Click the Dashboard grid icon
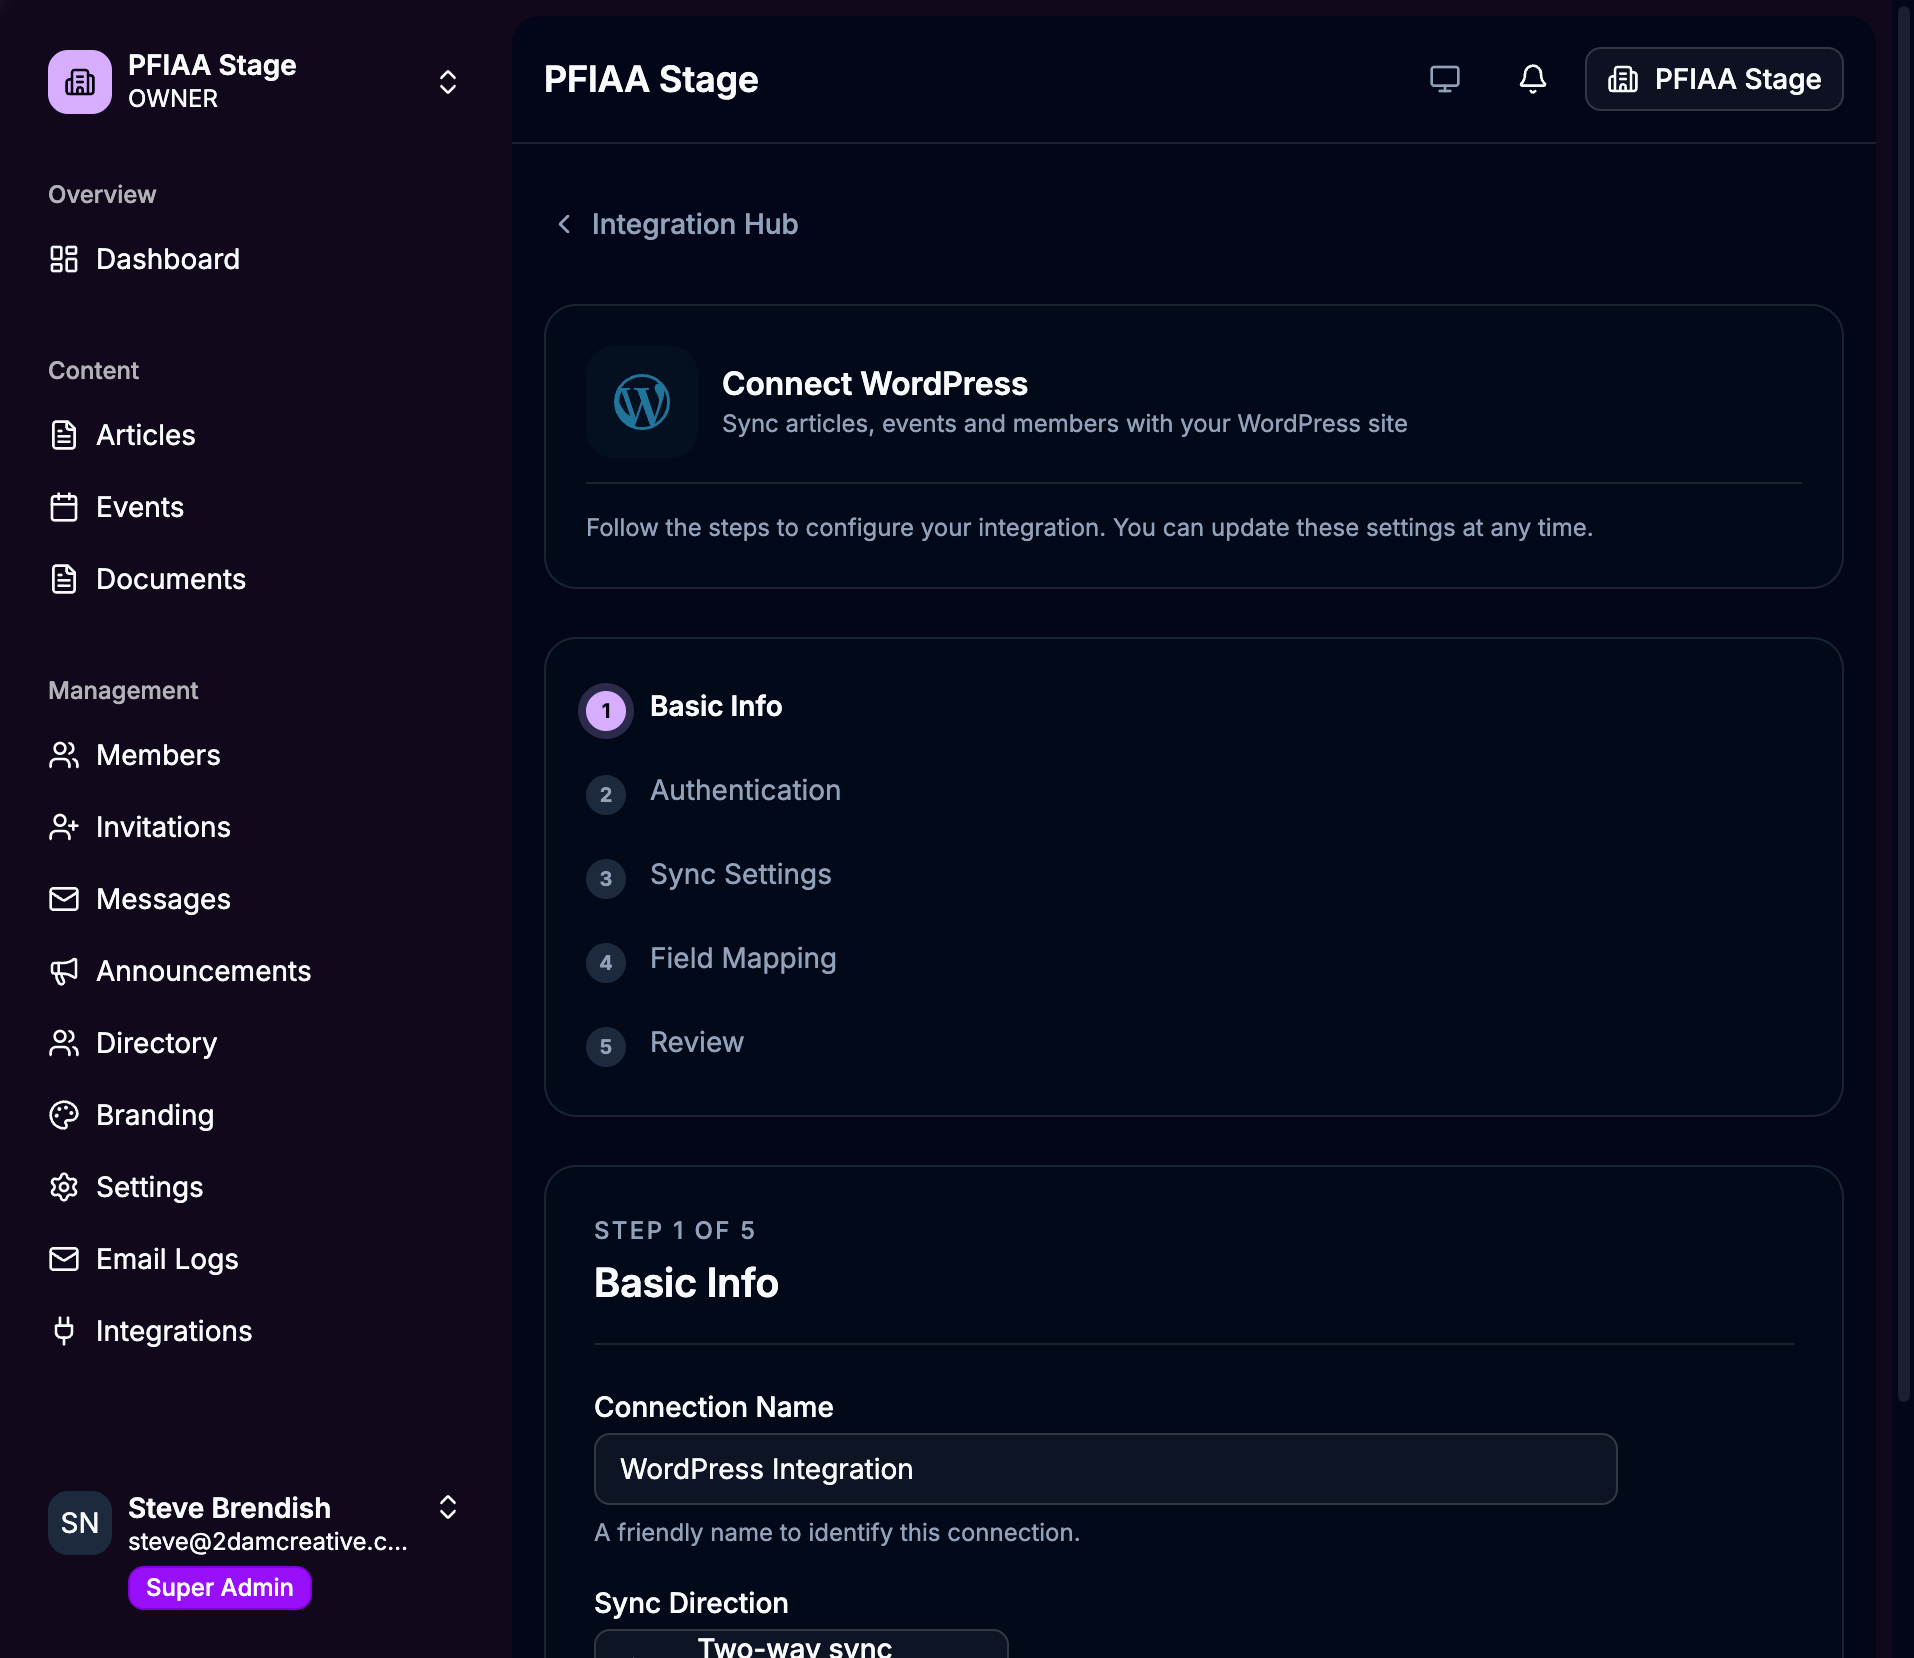 pyautogui.click(x=64, y=259)
